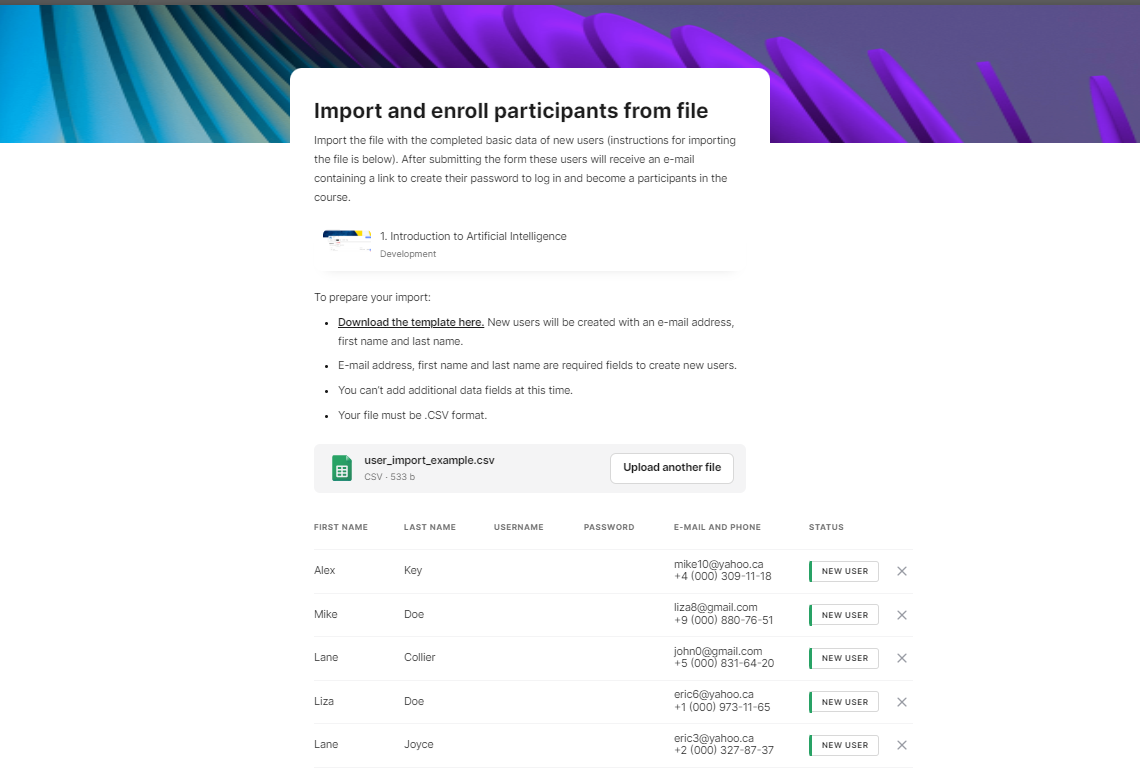Open the Download the template here link
The width and height of the screenshot is (1140, 771).
pyautogui.click(x=411, y=322)
